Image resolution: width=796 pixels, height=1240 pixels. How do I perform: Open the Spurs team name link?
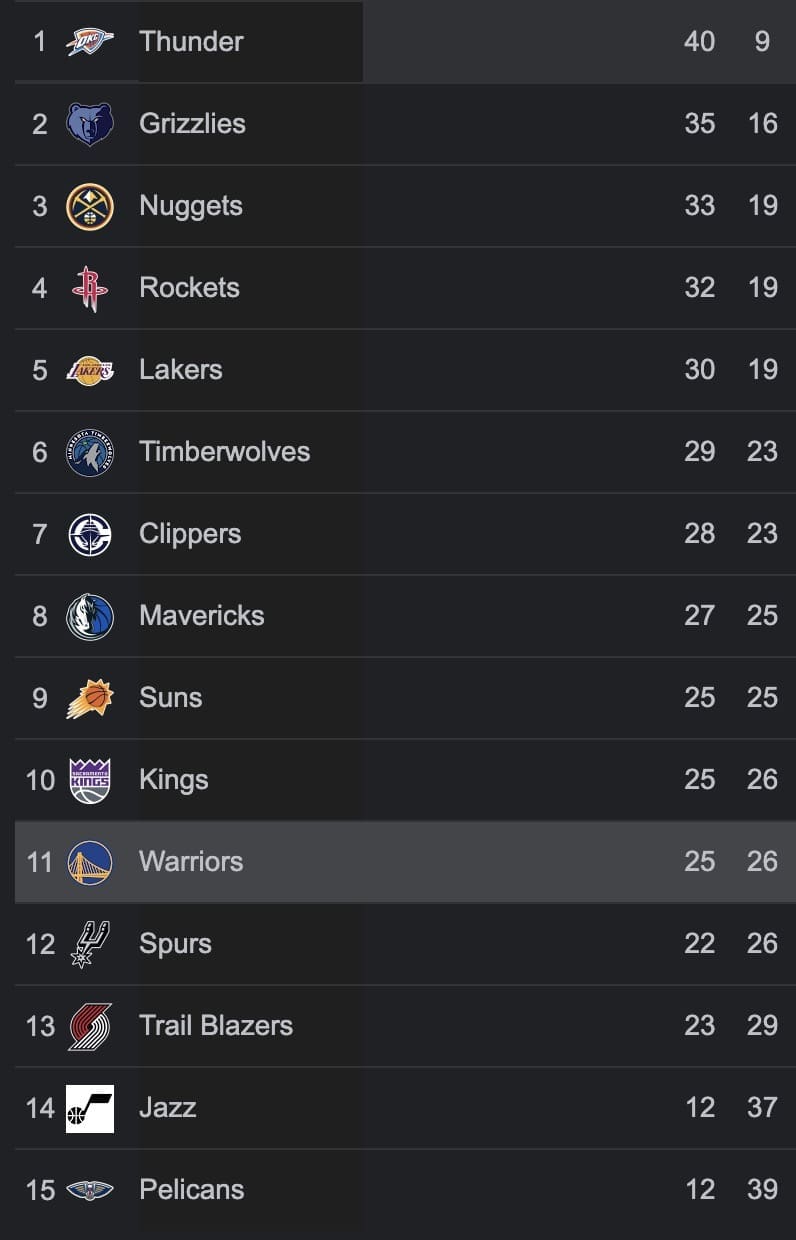point(175,943)
